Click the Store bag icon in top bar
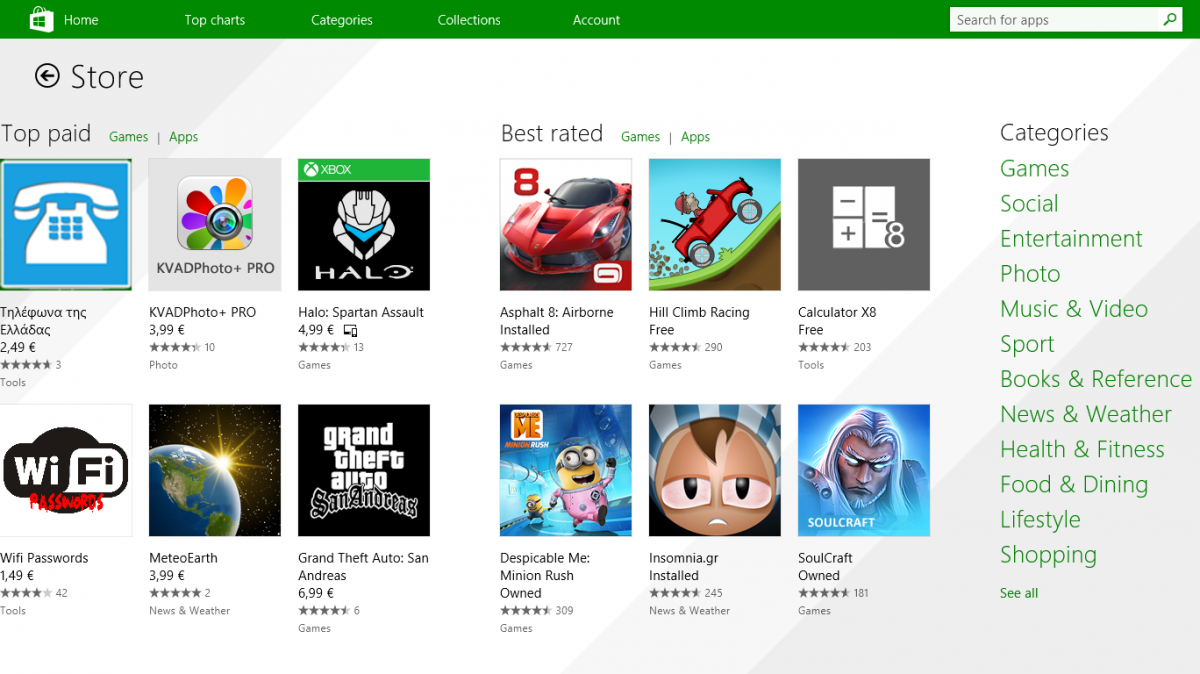The height and width of the screenshot is (674, 1200). (x=41, y=19)
